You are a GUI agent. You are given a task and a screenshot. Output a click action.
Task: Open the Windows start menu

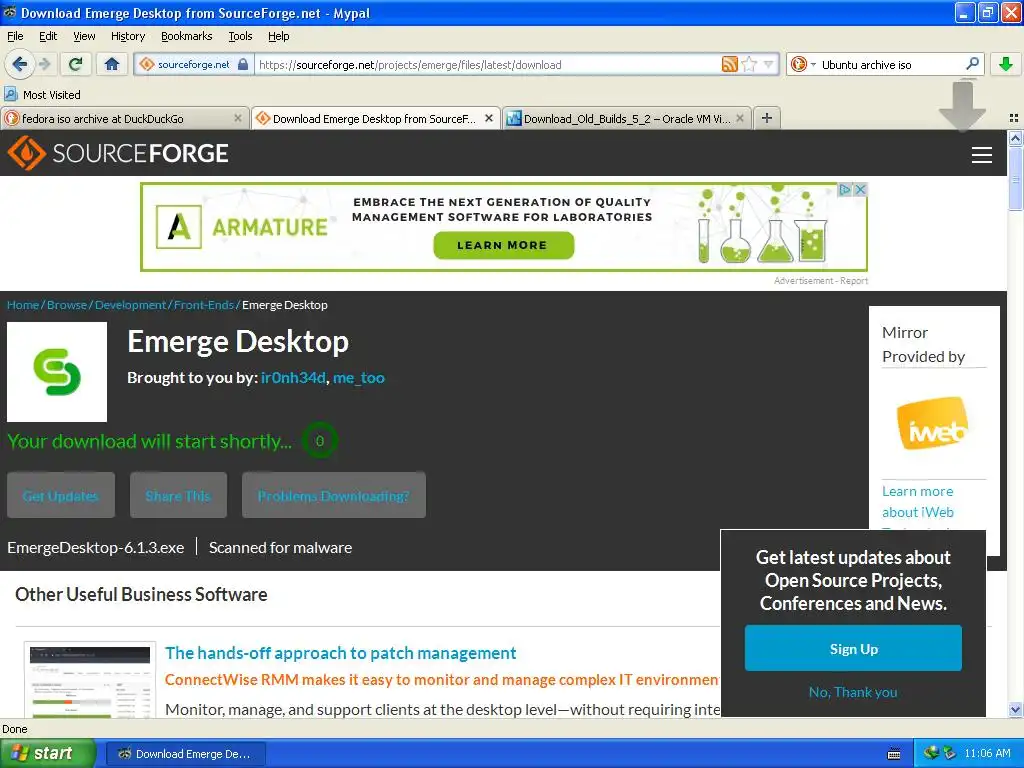coord(48,754)
